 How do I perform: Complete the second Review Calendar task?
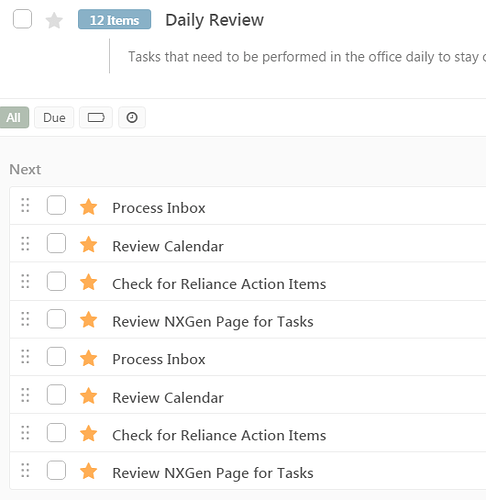coord(56,394)
